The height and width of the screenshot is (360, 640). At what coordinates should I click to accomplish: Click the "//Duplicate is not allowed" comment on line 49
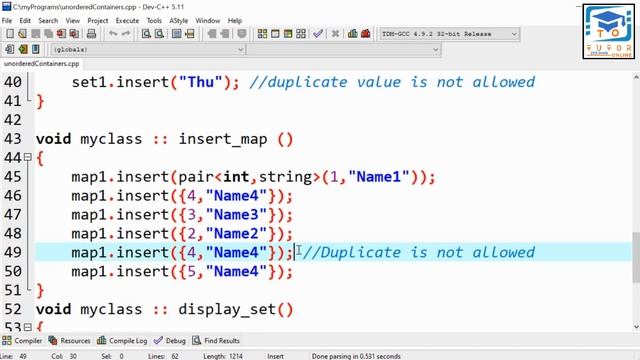coord(419,252)
